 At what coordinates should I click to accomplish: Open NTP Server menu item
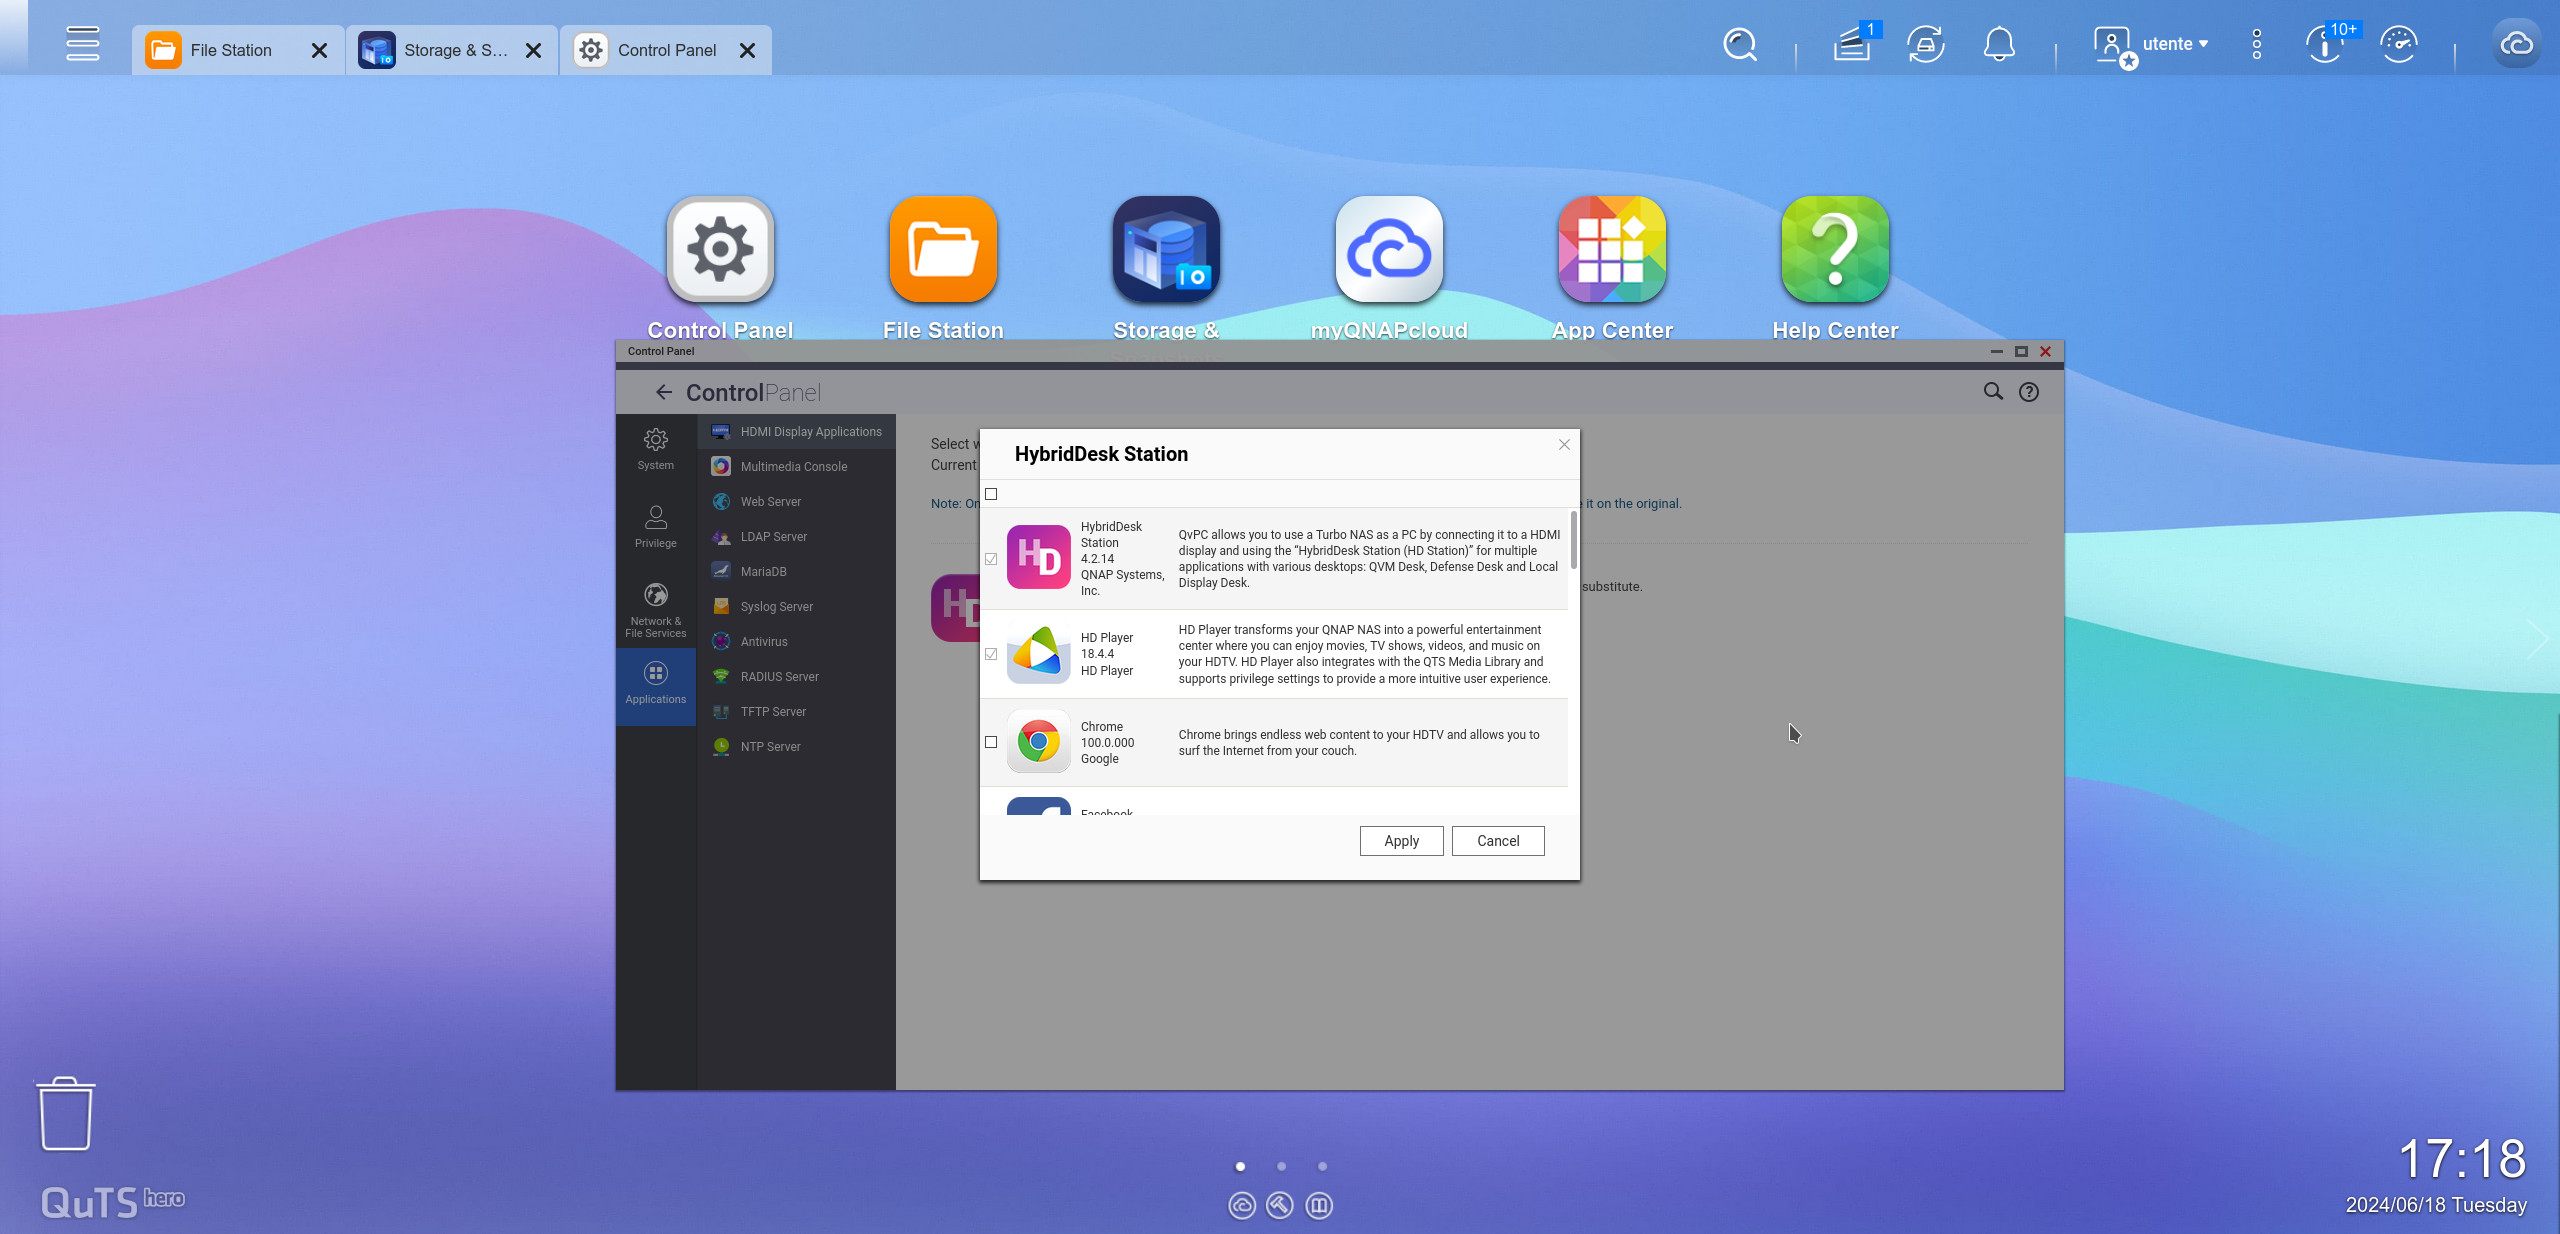click(x=796, y=747)
